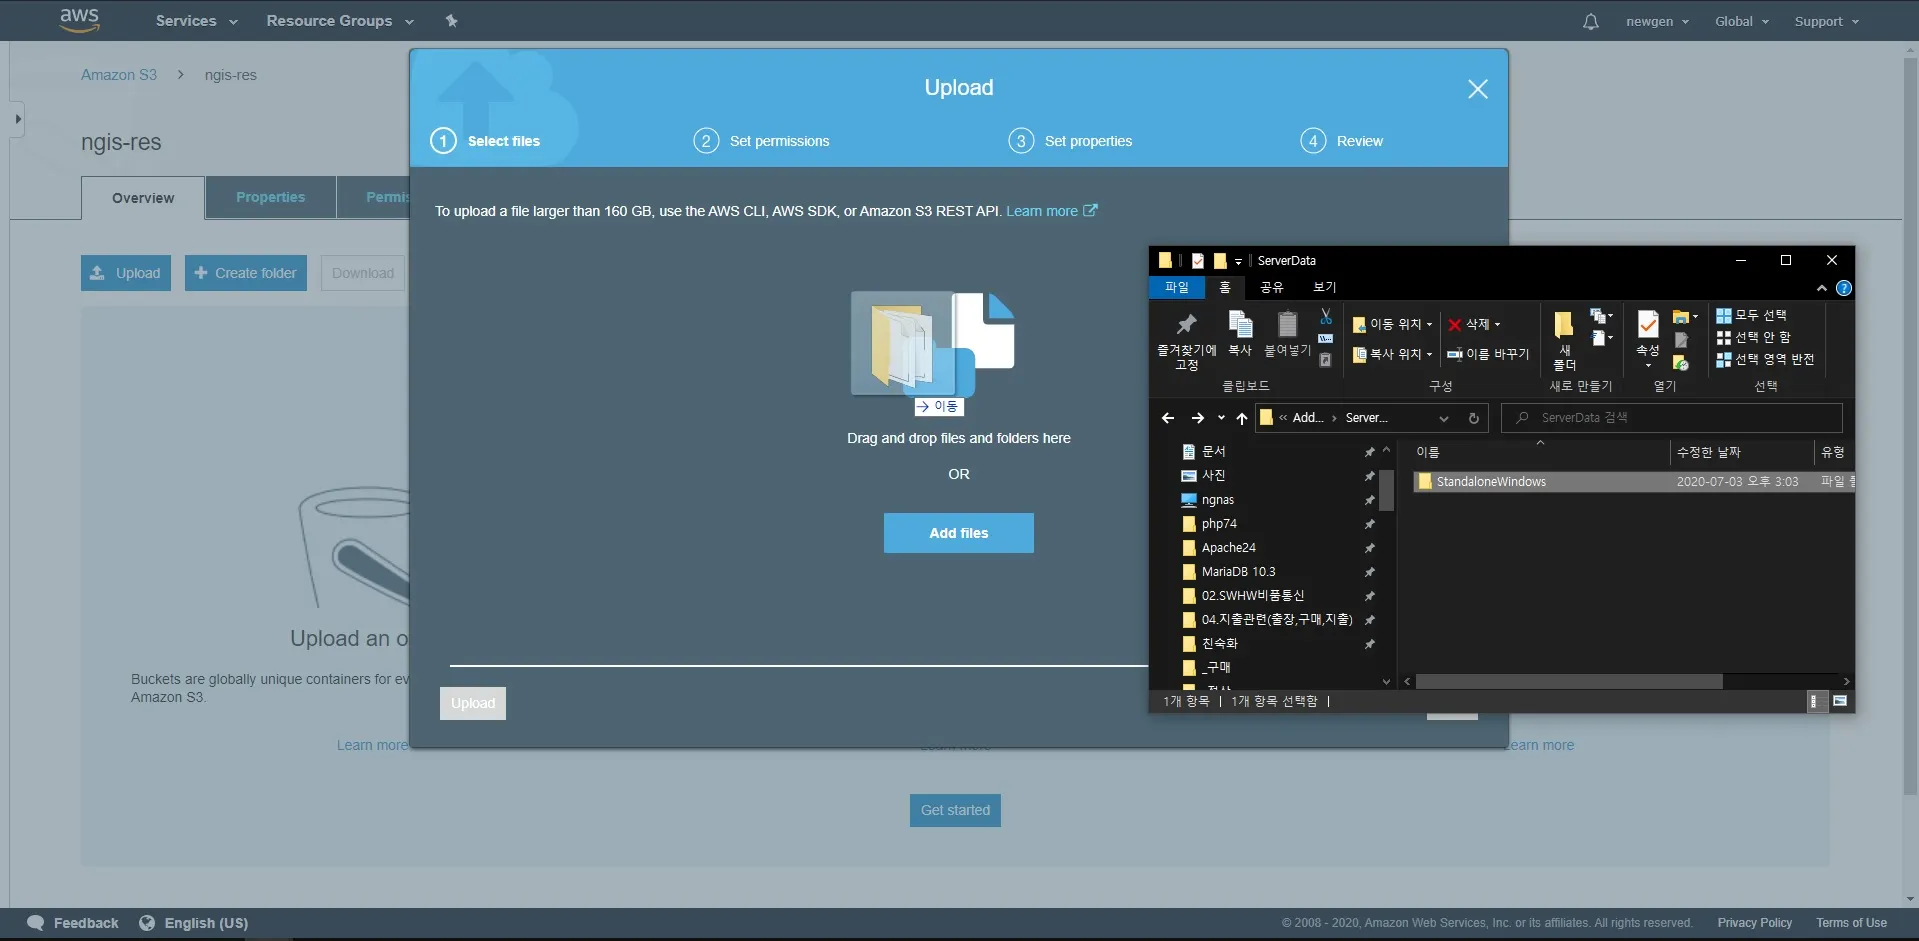
Task: Switch to details view using bottom-right toggle
Action: tap(1817, 701)
